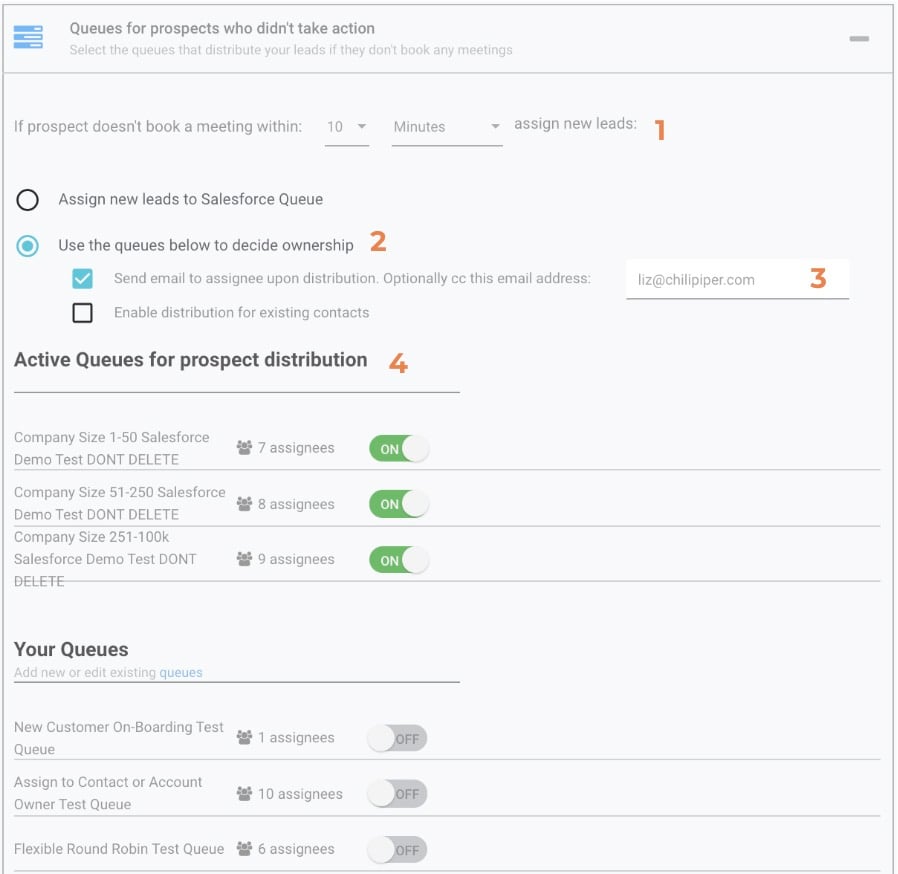
Task: Select the Assign new leads to Salesforce Queue option
Action: [x=28, y=200]
